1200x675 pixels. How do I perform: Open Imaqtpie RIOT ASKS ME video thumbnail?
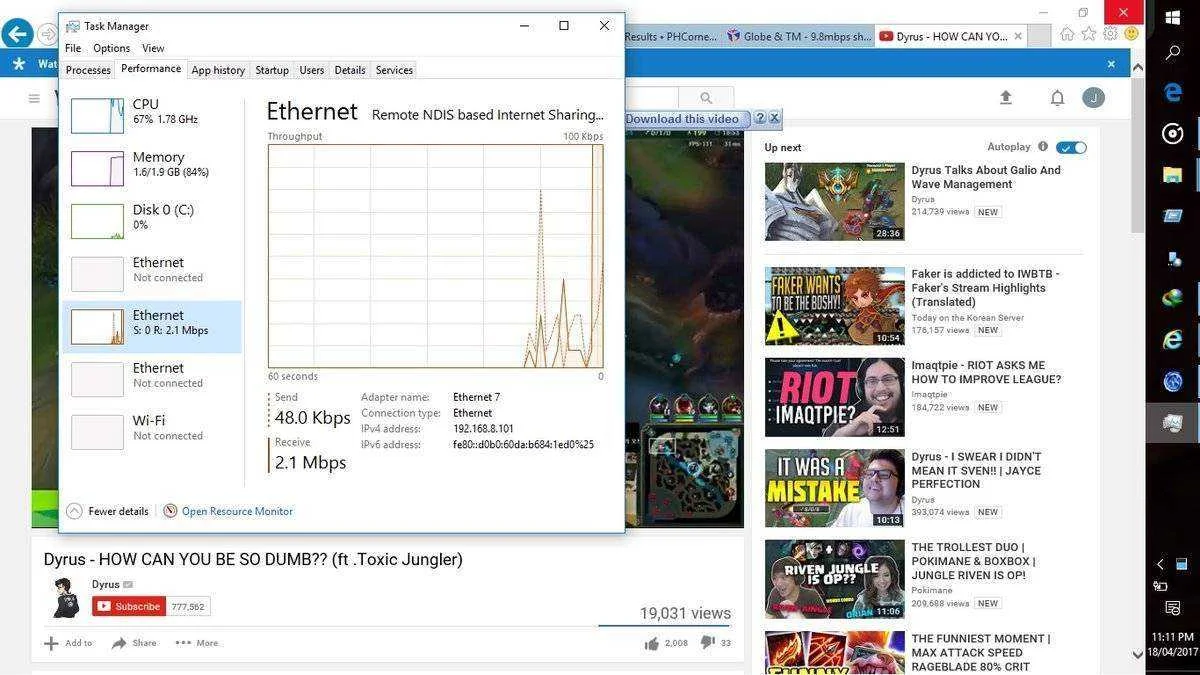tap(834, 397)
